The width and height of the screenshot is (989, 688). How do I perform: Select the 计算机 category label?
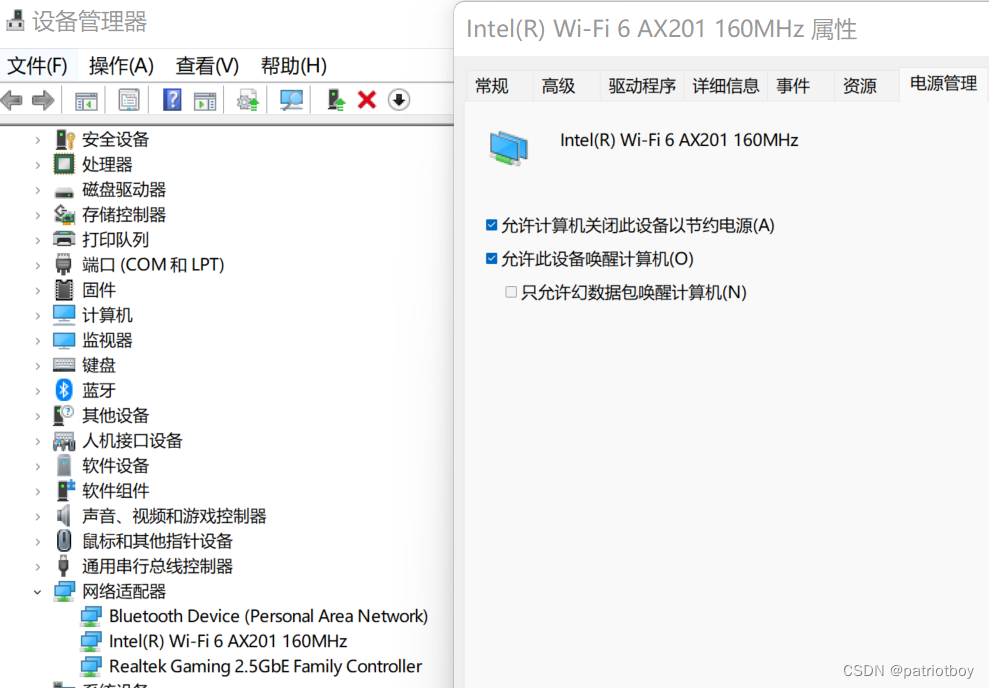107,315
